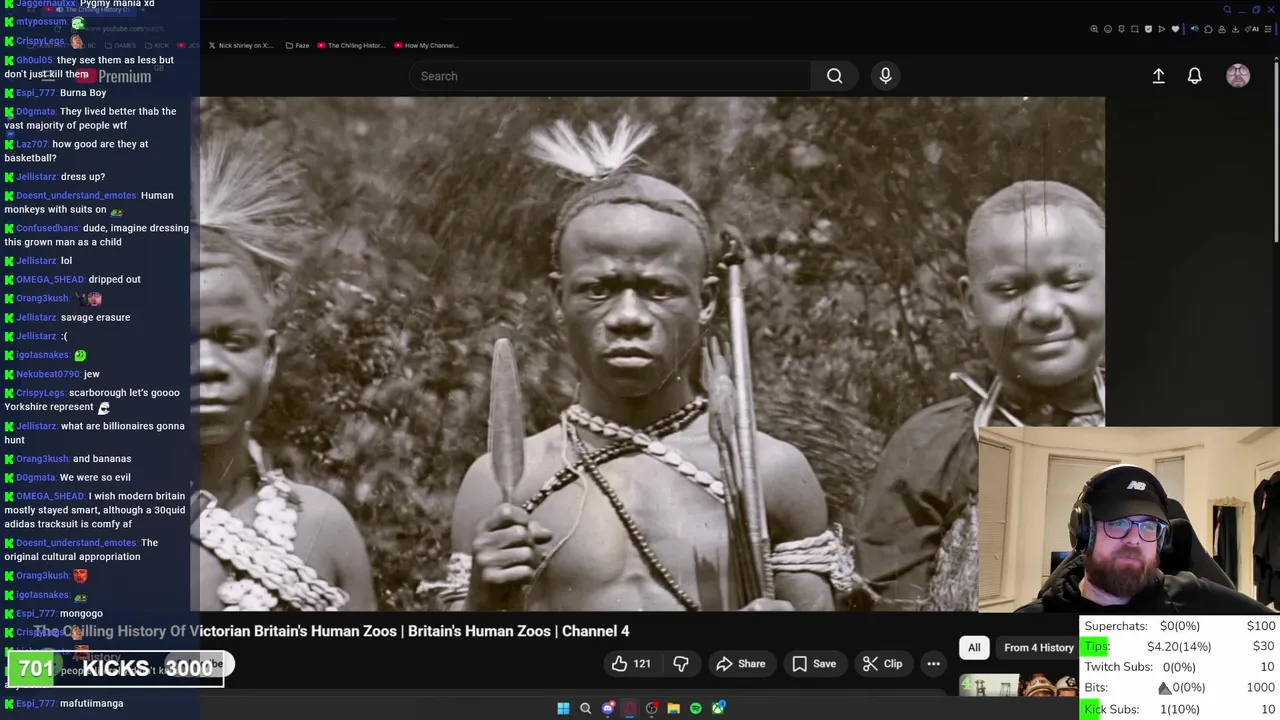The image size is (1280, 720).
Task: Click the shield ad-blocker toolbar icon
Action: 1148,29
